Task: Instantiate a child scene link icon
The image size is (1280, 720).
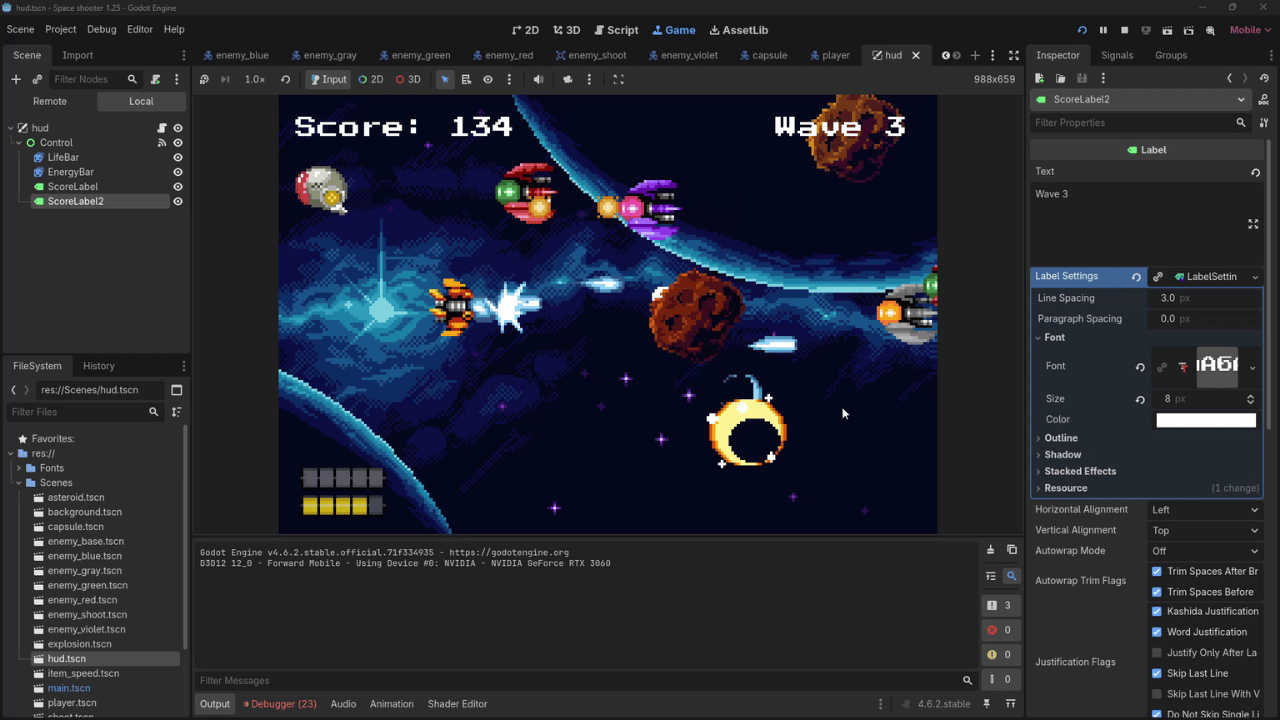Action: (x=37, y=79)
